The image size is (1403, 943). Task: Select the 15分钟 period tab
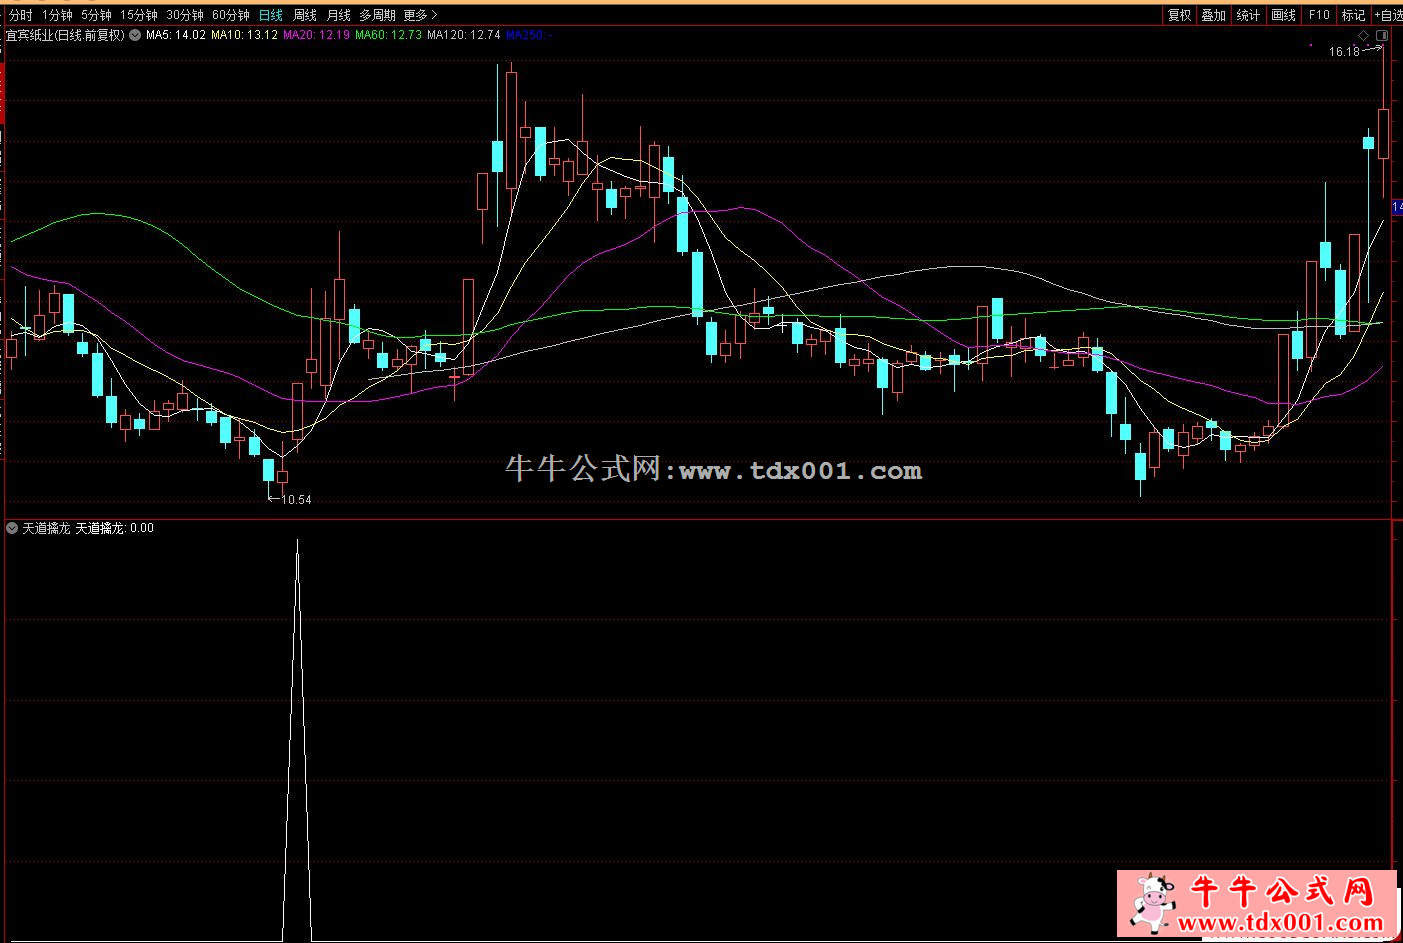(139, 15)
